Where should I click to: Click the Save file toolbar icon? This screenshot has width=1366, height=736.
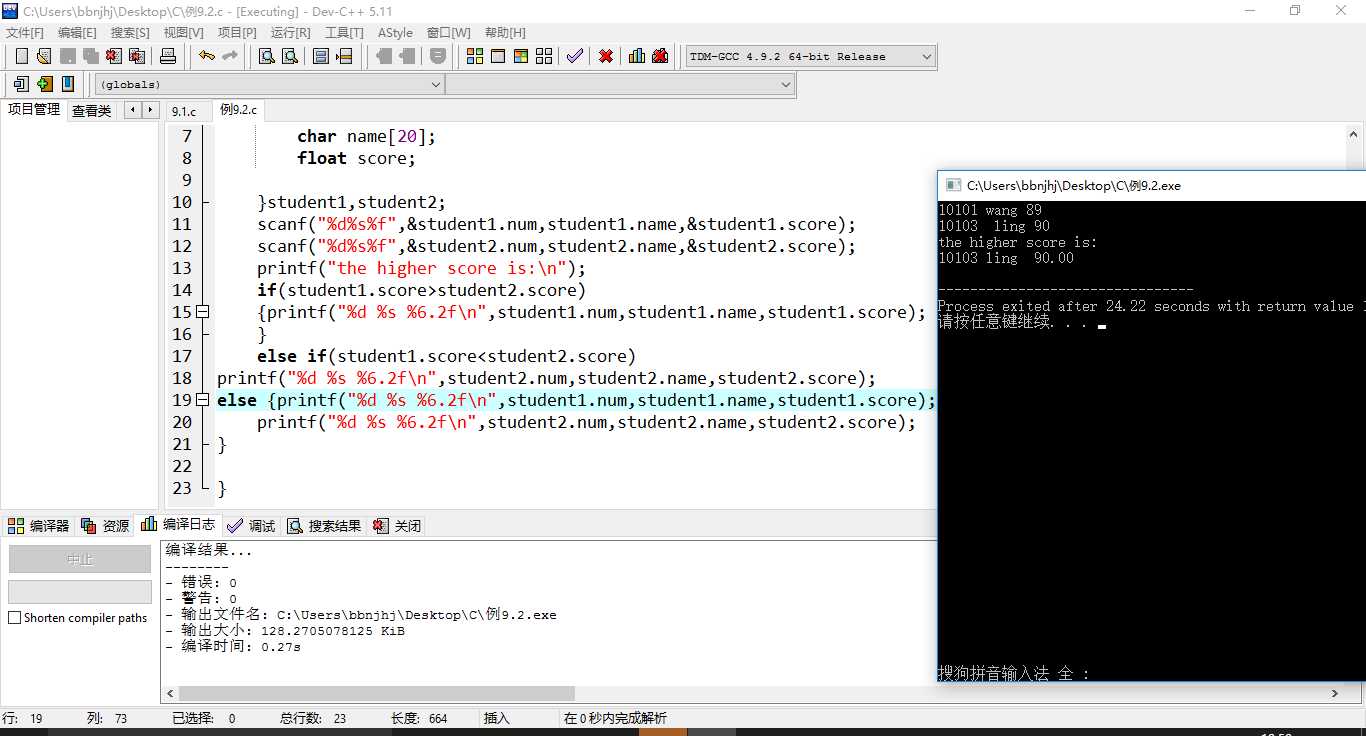coord(67,56)
